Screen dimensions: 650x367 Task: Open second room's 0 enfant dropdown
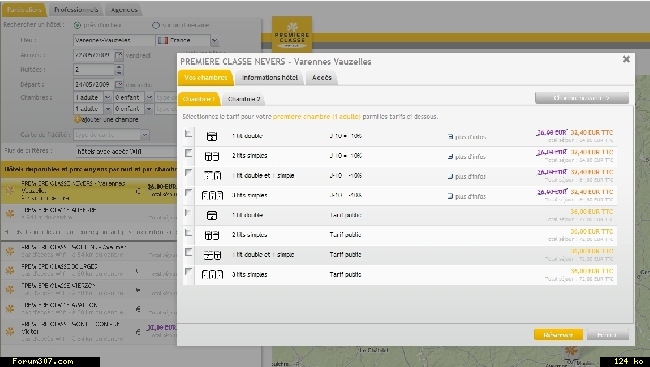tap(149, 109)
